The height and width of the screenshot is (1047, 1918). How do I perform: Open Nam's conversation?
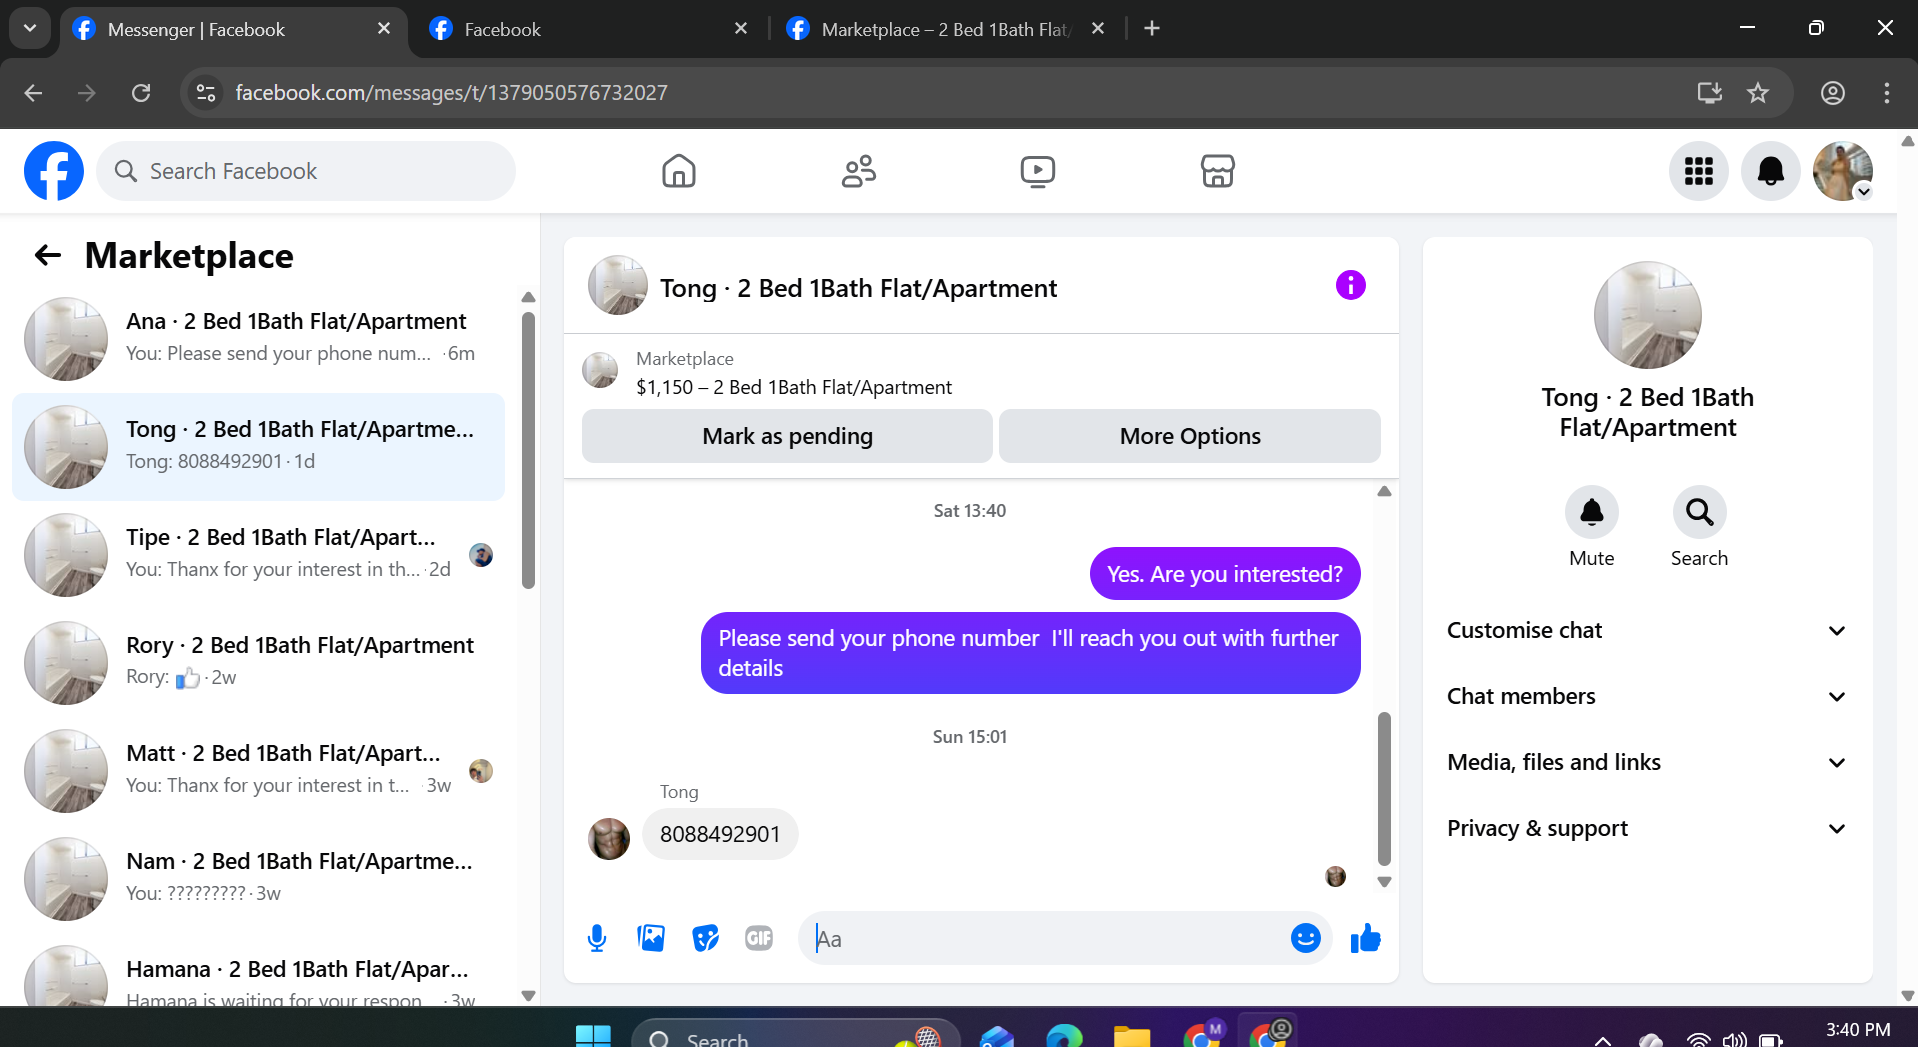(x=258, y=878)
